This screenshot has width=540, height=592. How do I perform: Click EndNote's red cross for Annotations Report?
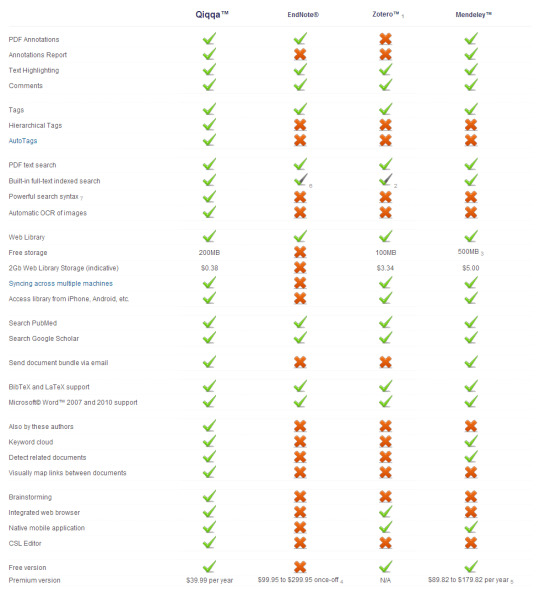click(300, 54)
